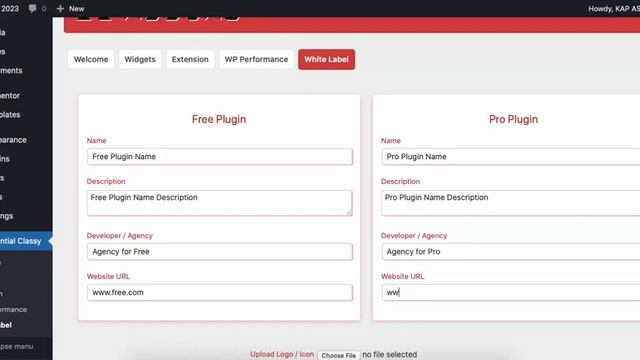Click the Pro Plugin Name field
Screen dimensions: 640x360
[511, 157]
